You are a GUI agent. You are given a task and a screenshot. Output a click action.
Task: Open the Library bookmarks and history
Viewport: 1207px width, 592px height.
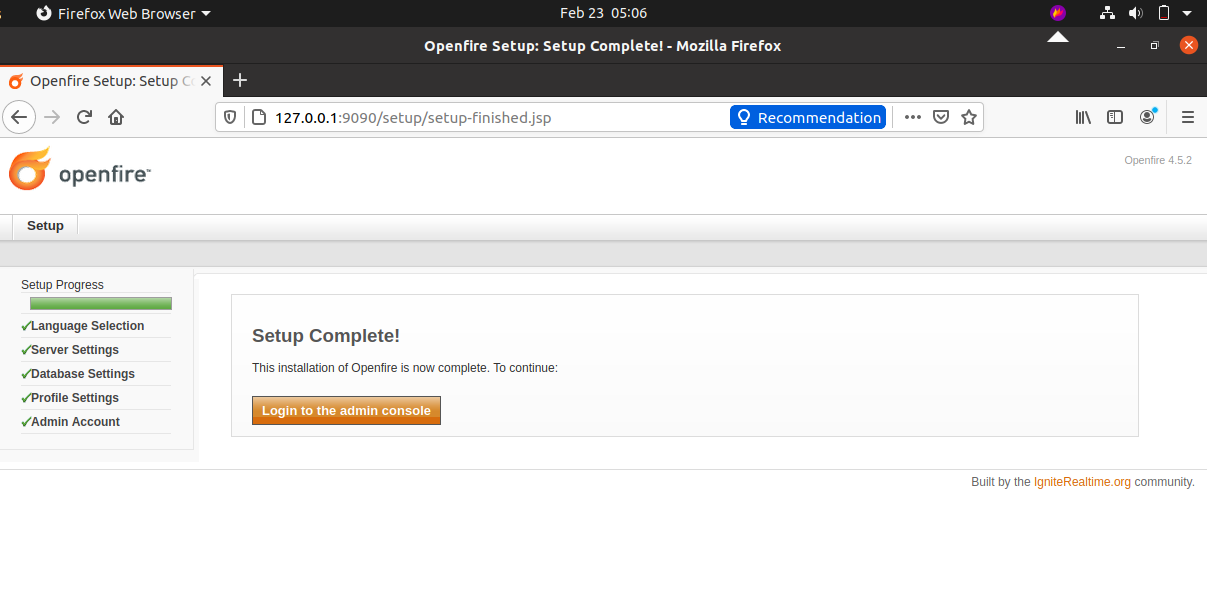[x=1083, y=117]
